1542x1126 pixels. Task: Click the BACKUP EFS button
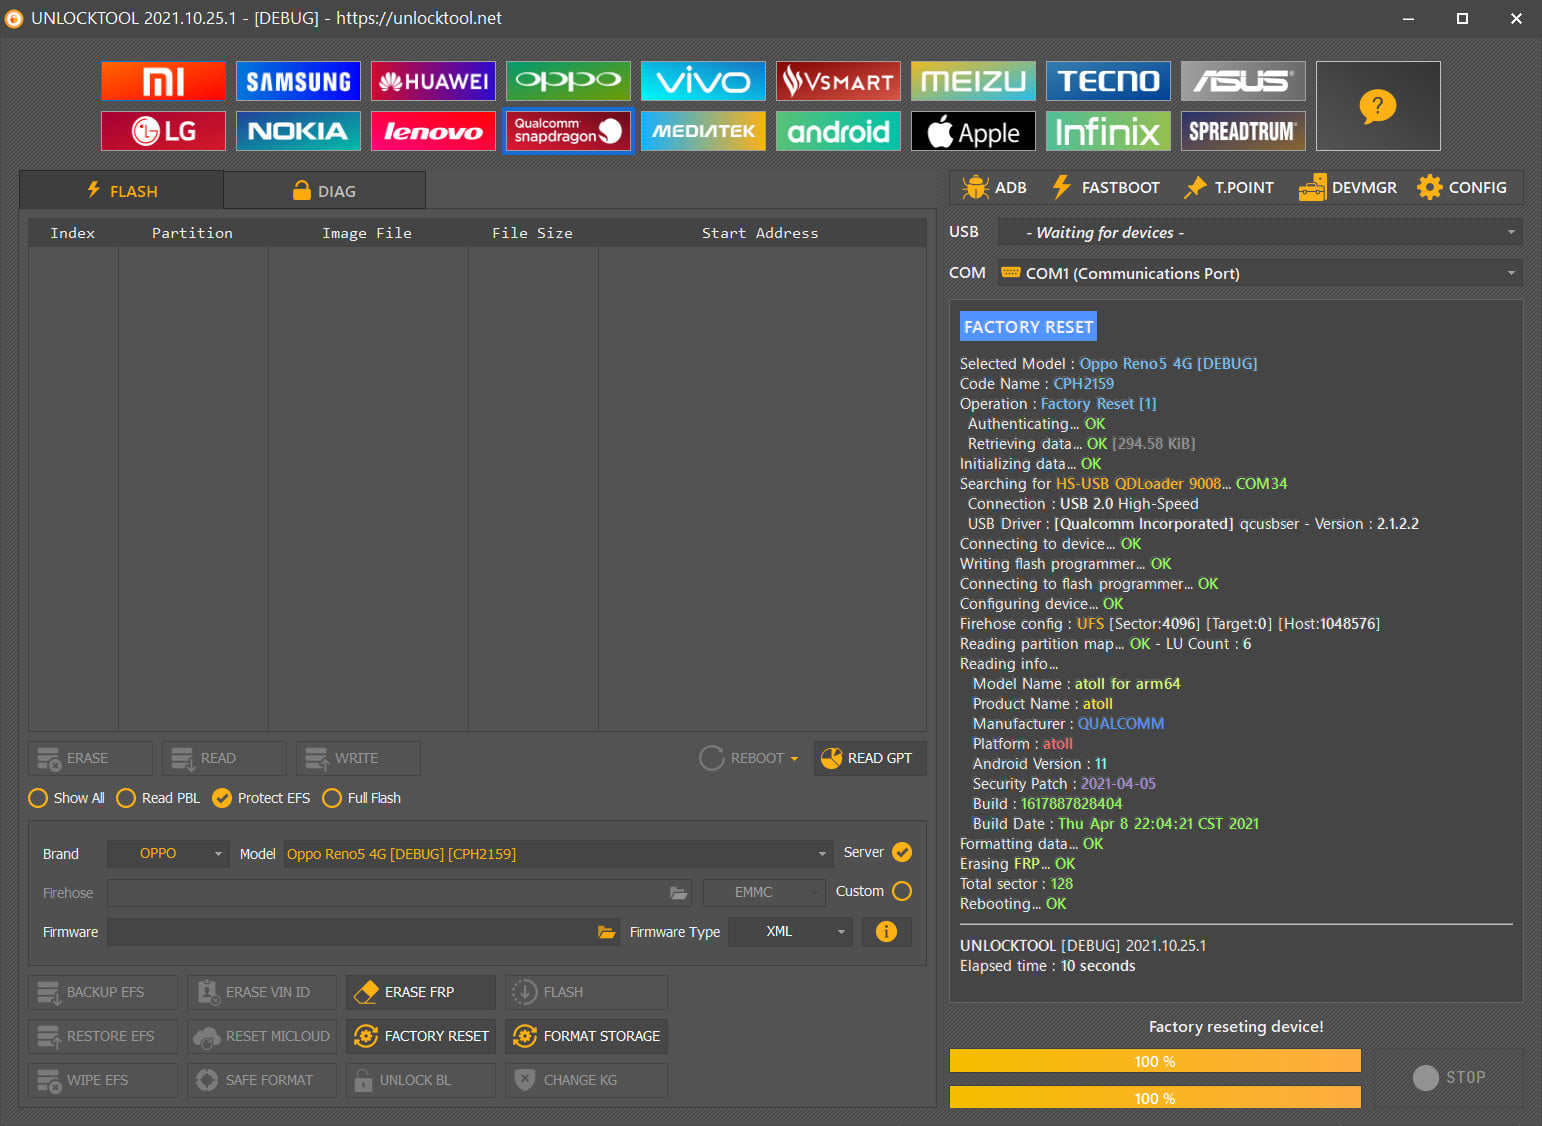(103, 992)
